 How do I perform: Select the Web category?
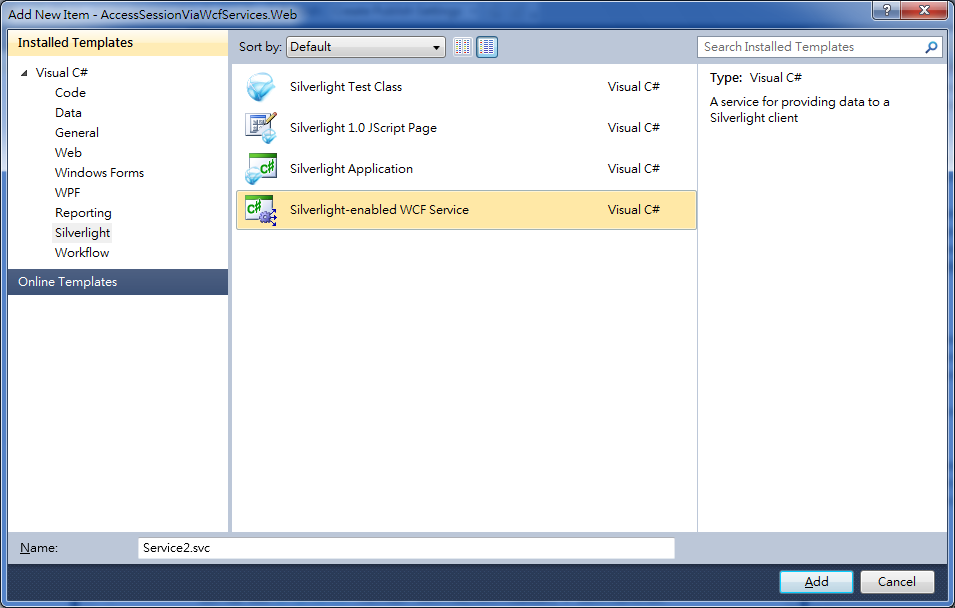pos(68,153)
